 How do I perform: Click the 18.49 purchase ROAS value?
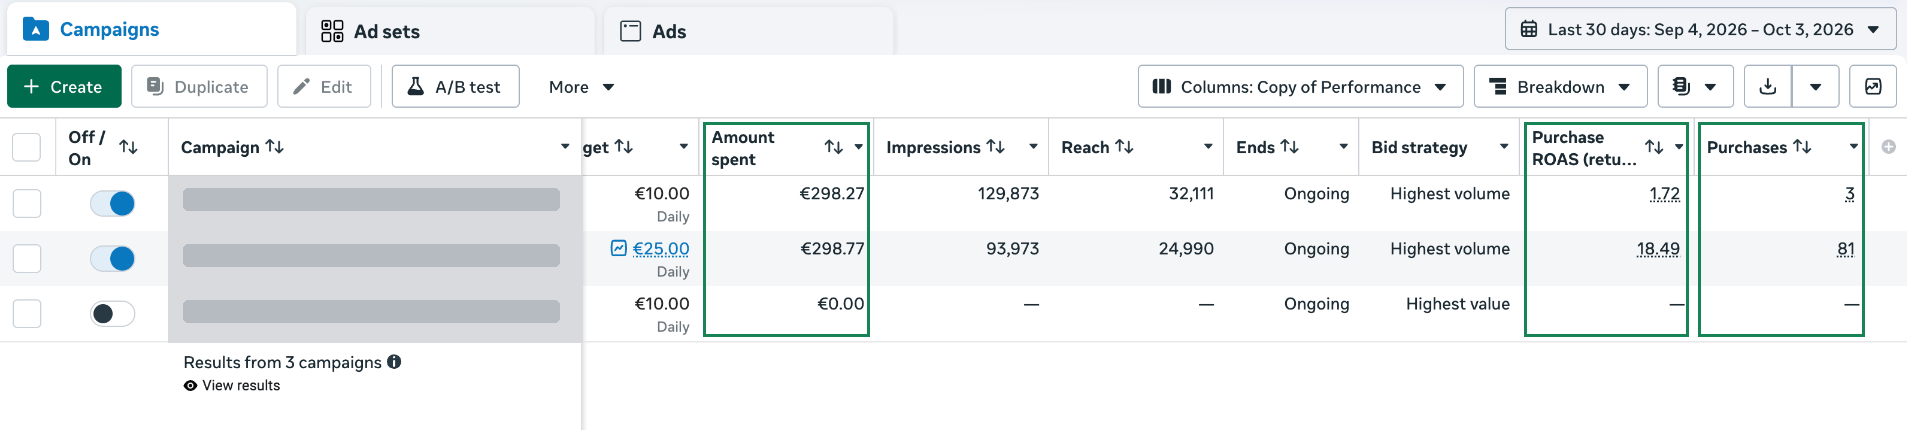tap(1658, 249)
